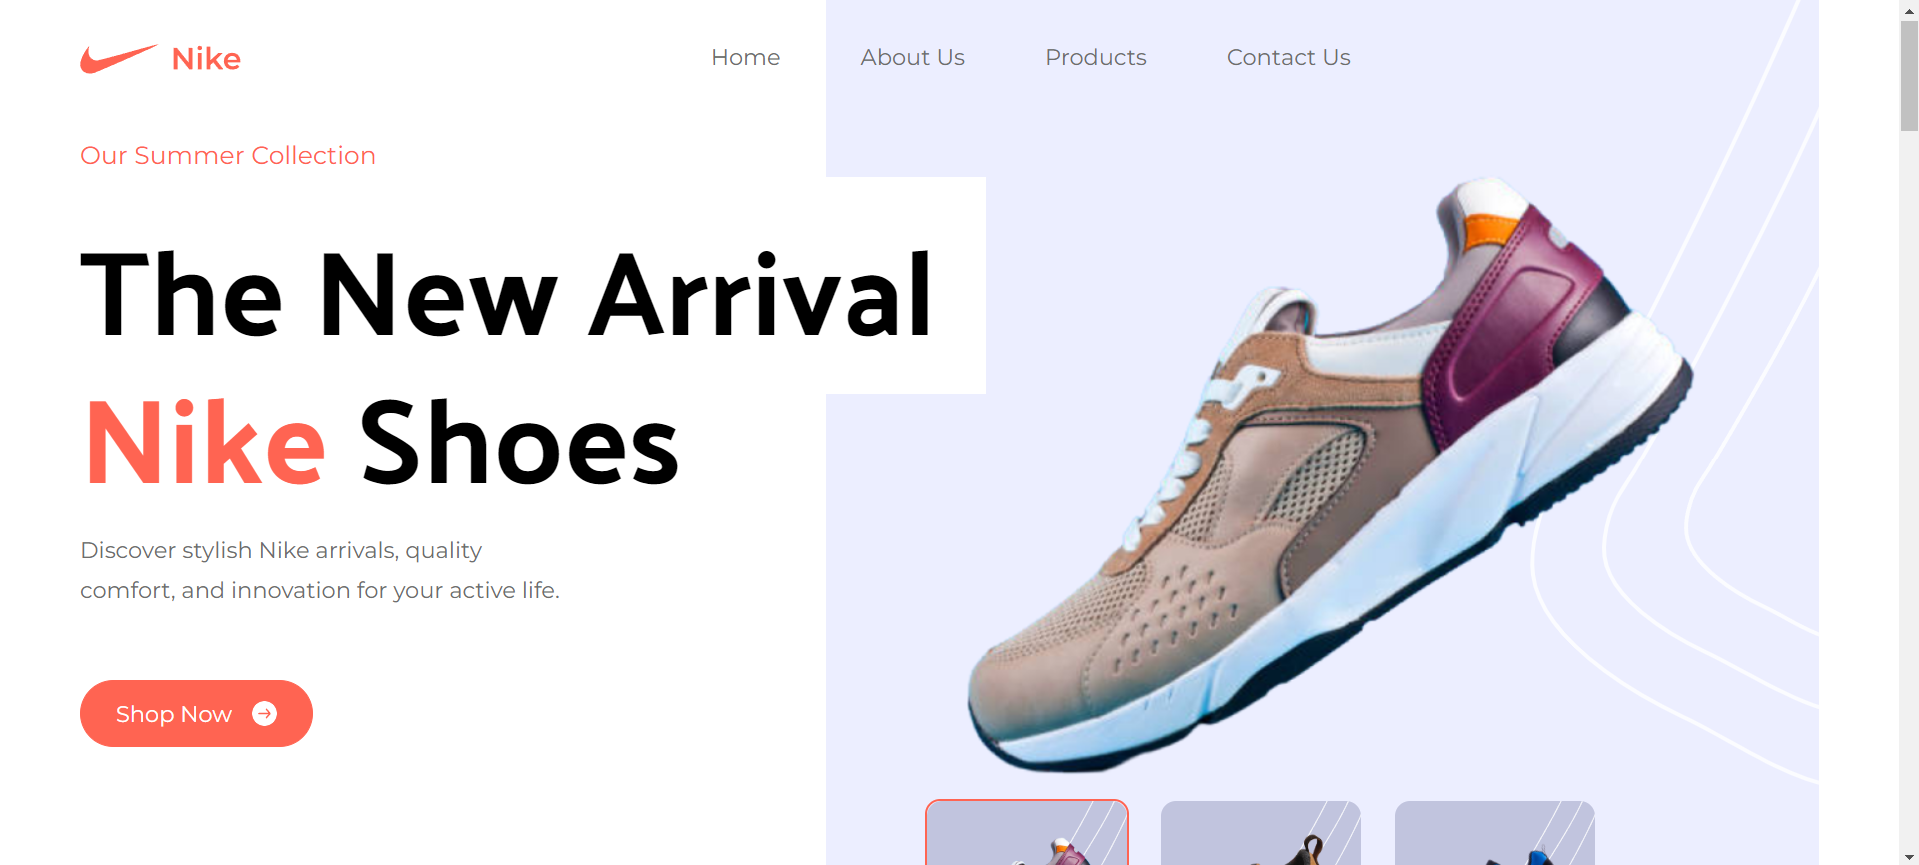Click the Discover stylish Nike arrivals paragraph

coord(320,571)
